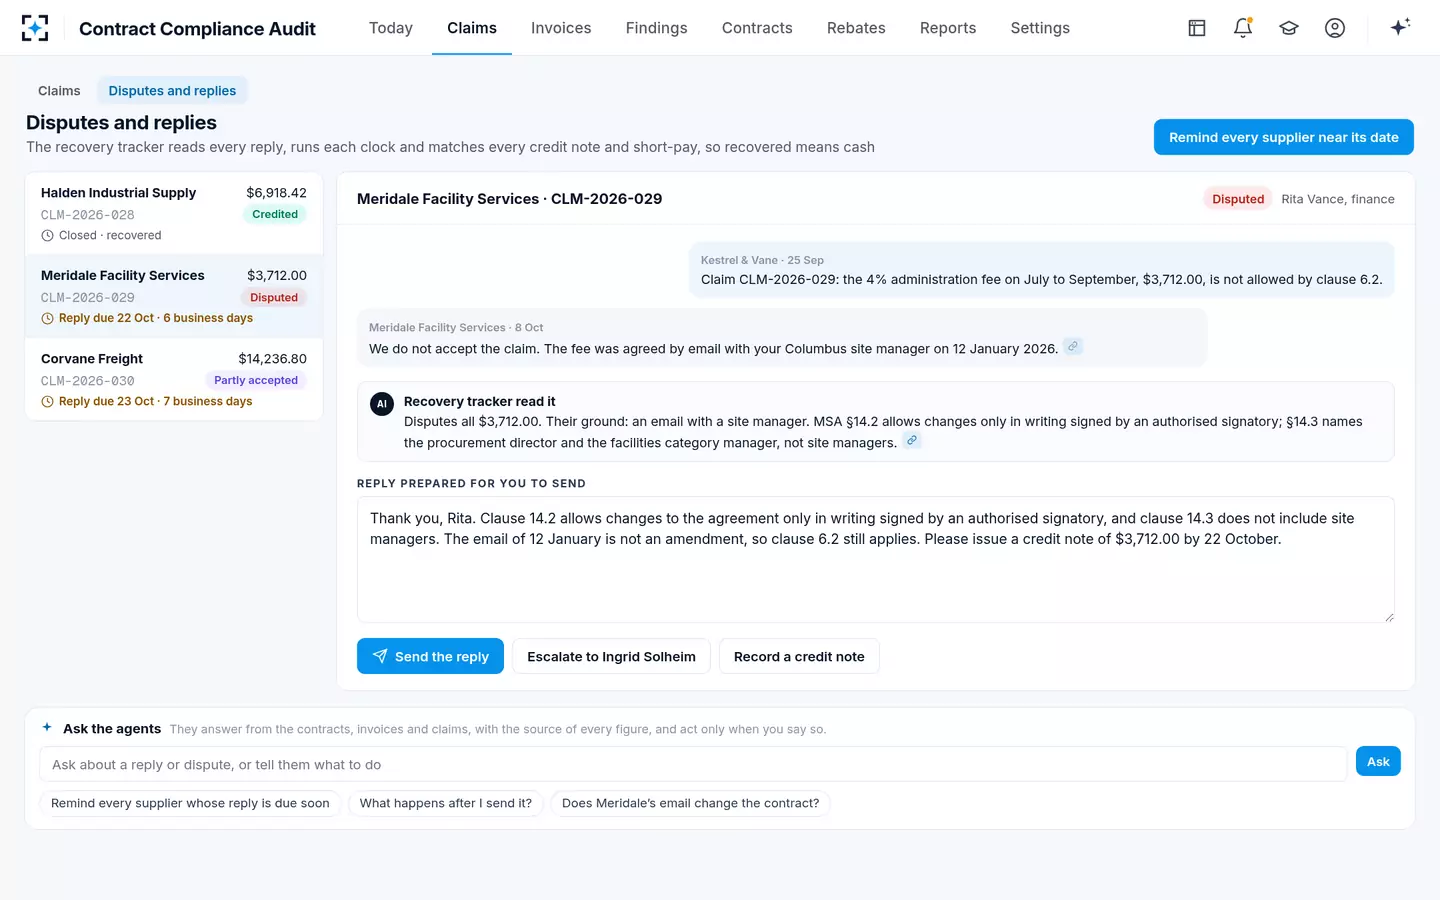Click Remind every supplier near its date
Image resolution: width=1440 pixels, height=900 pixels.
(1284, 137)
